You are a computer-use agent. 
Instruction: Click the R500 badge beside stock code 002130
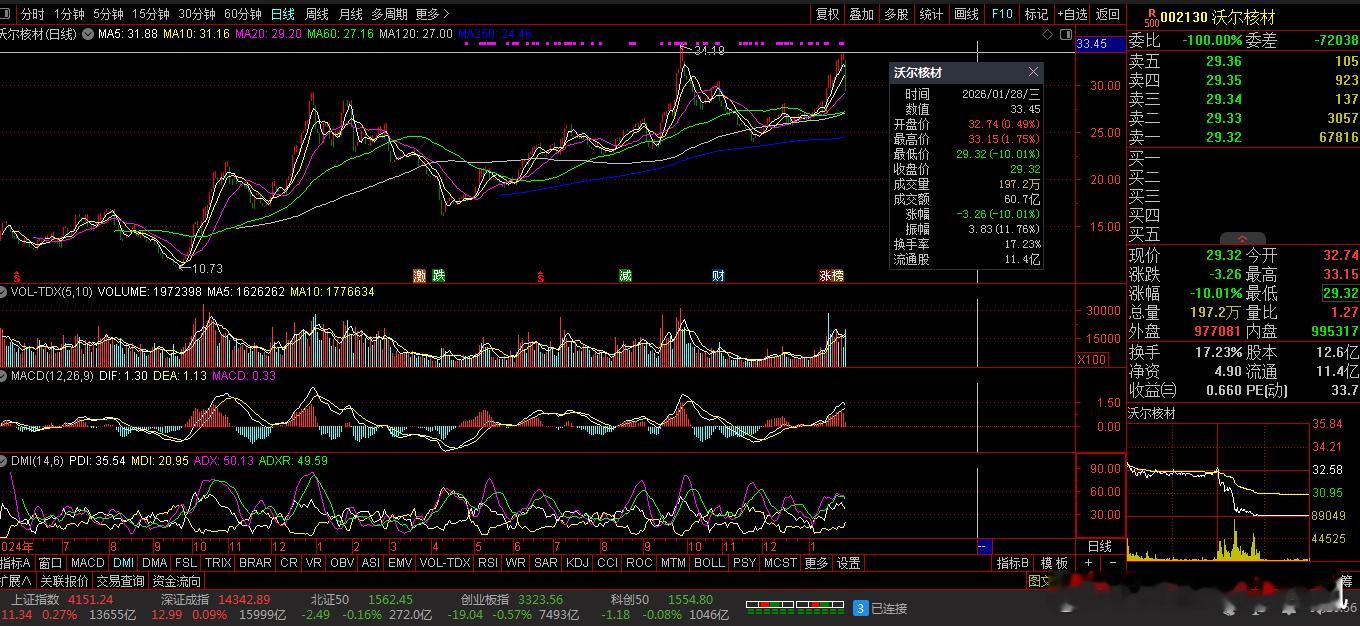pos(1150,17)
